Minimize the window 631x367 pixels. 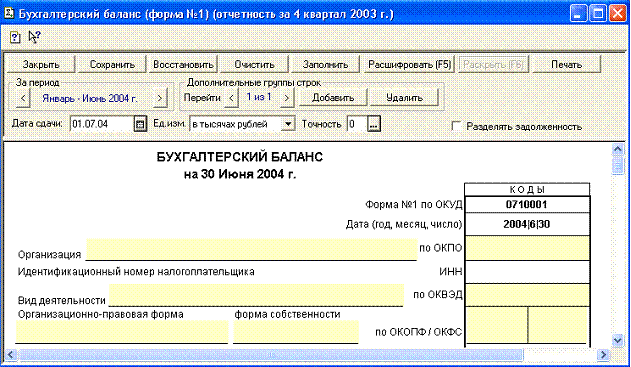(578, 14)
